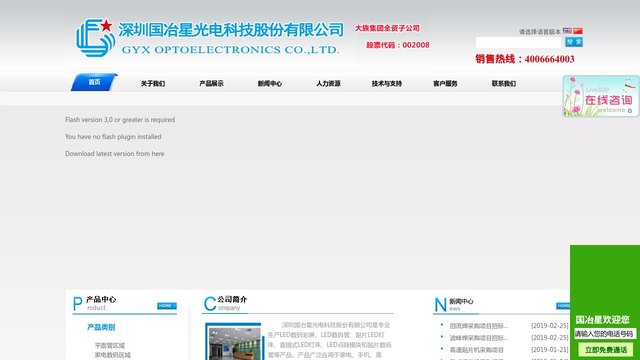Click the blue 搜索 search button

[573, 42]
